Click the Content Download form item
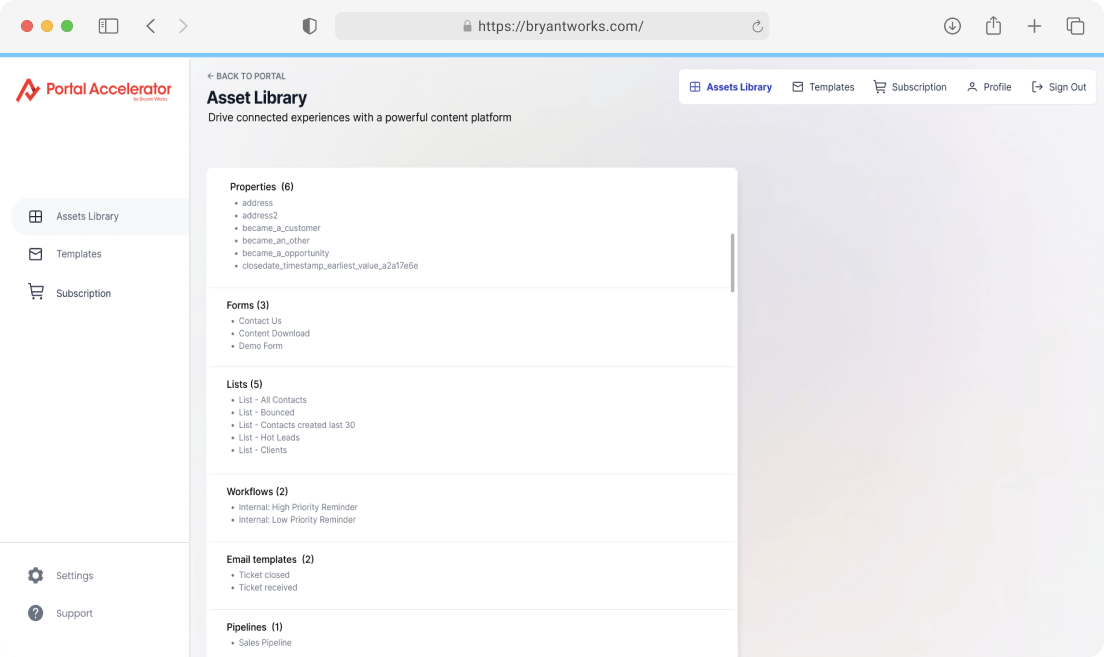The image size is (1104, 657). 274,334
